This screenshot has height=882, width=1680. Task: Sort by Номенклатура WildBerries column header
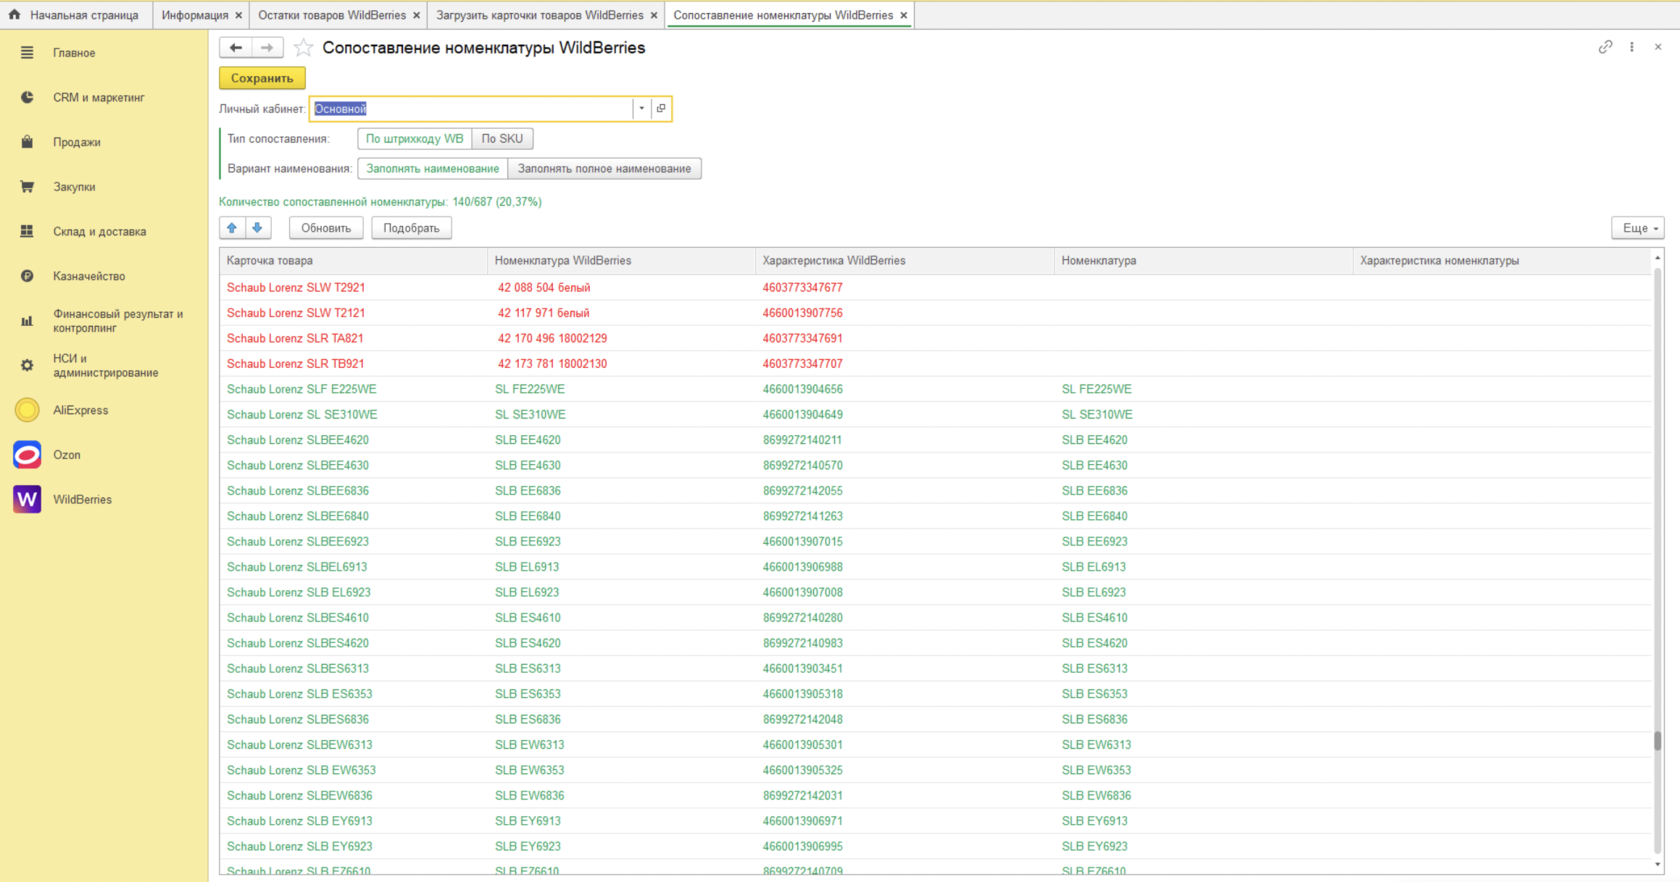pyautogui.click(x=622, y=261)
